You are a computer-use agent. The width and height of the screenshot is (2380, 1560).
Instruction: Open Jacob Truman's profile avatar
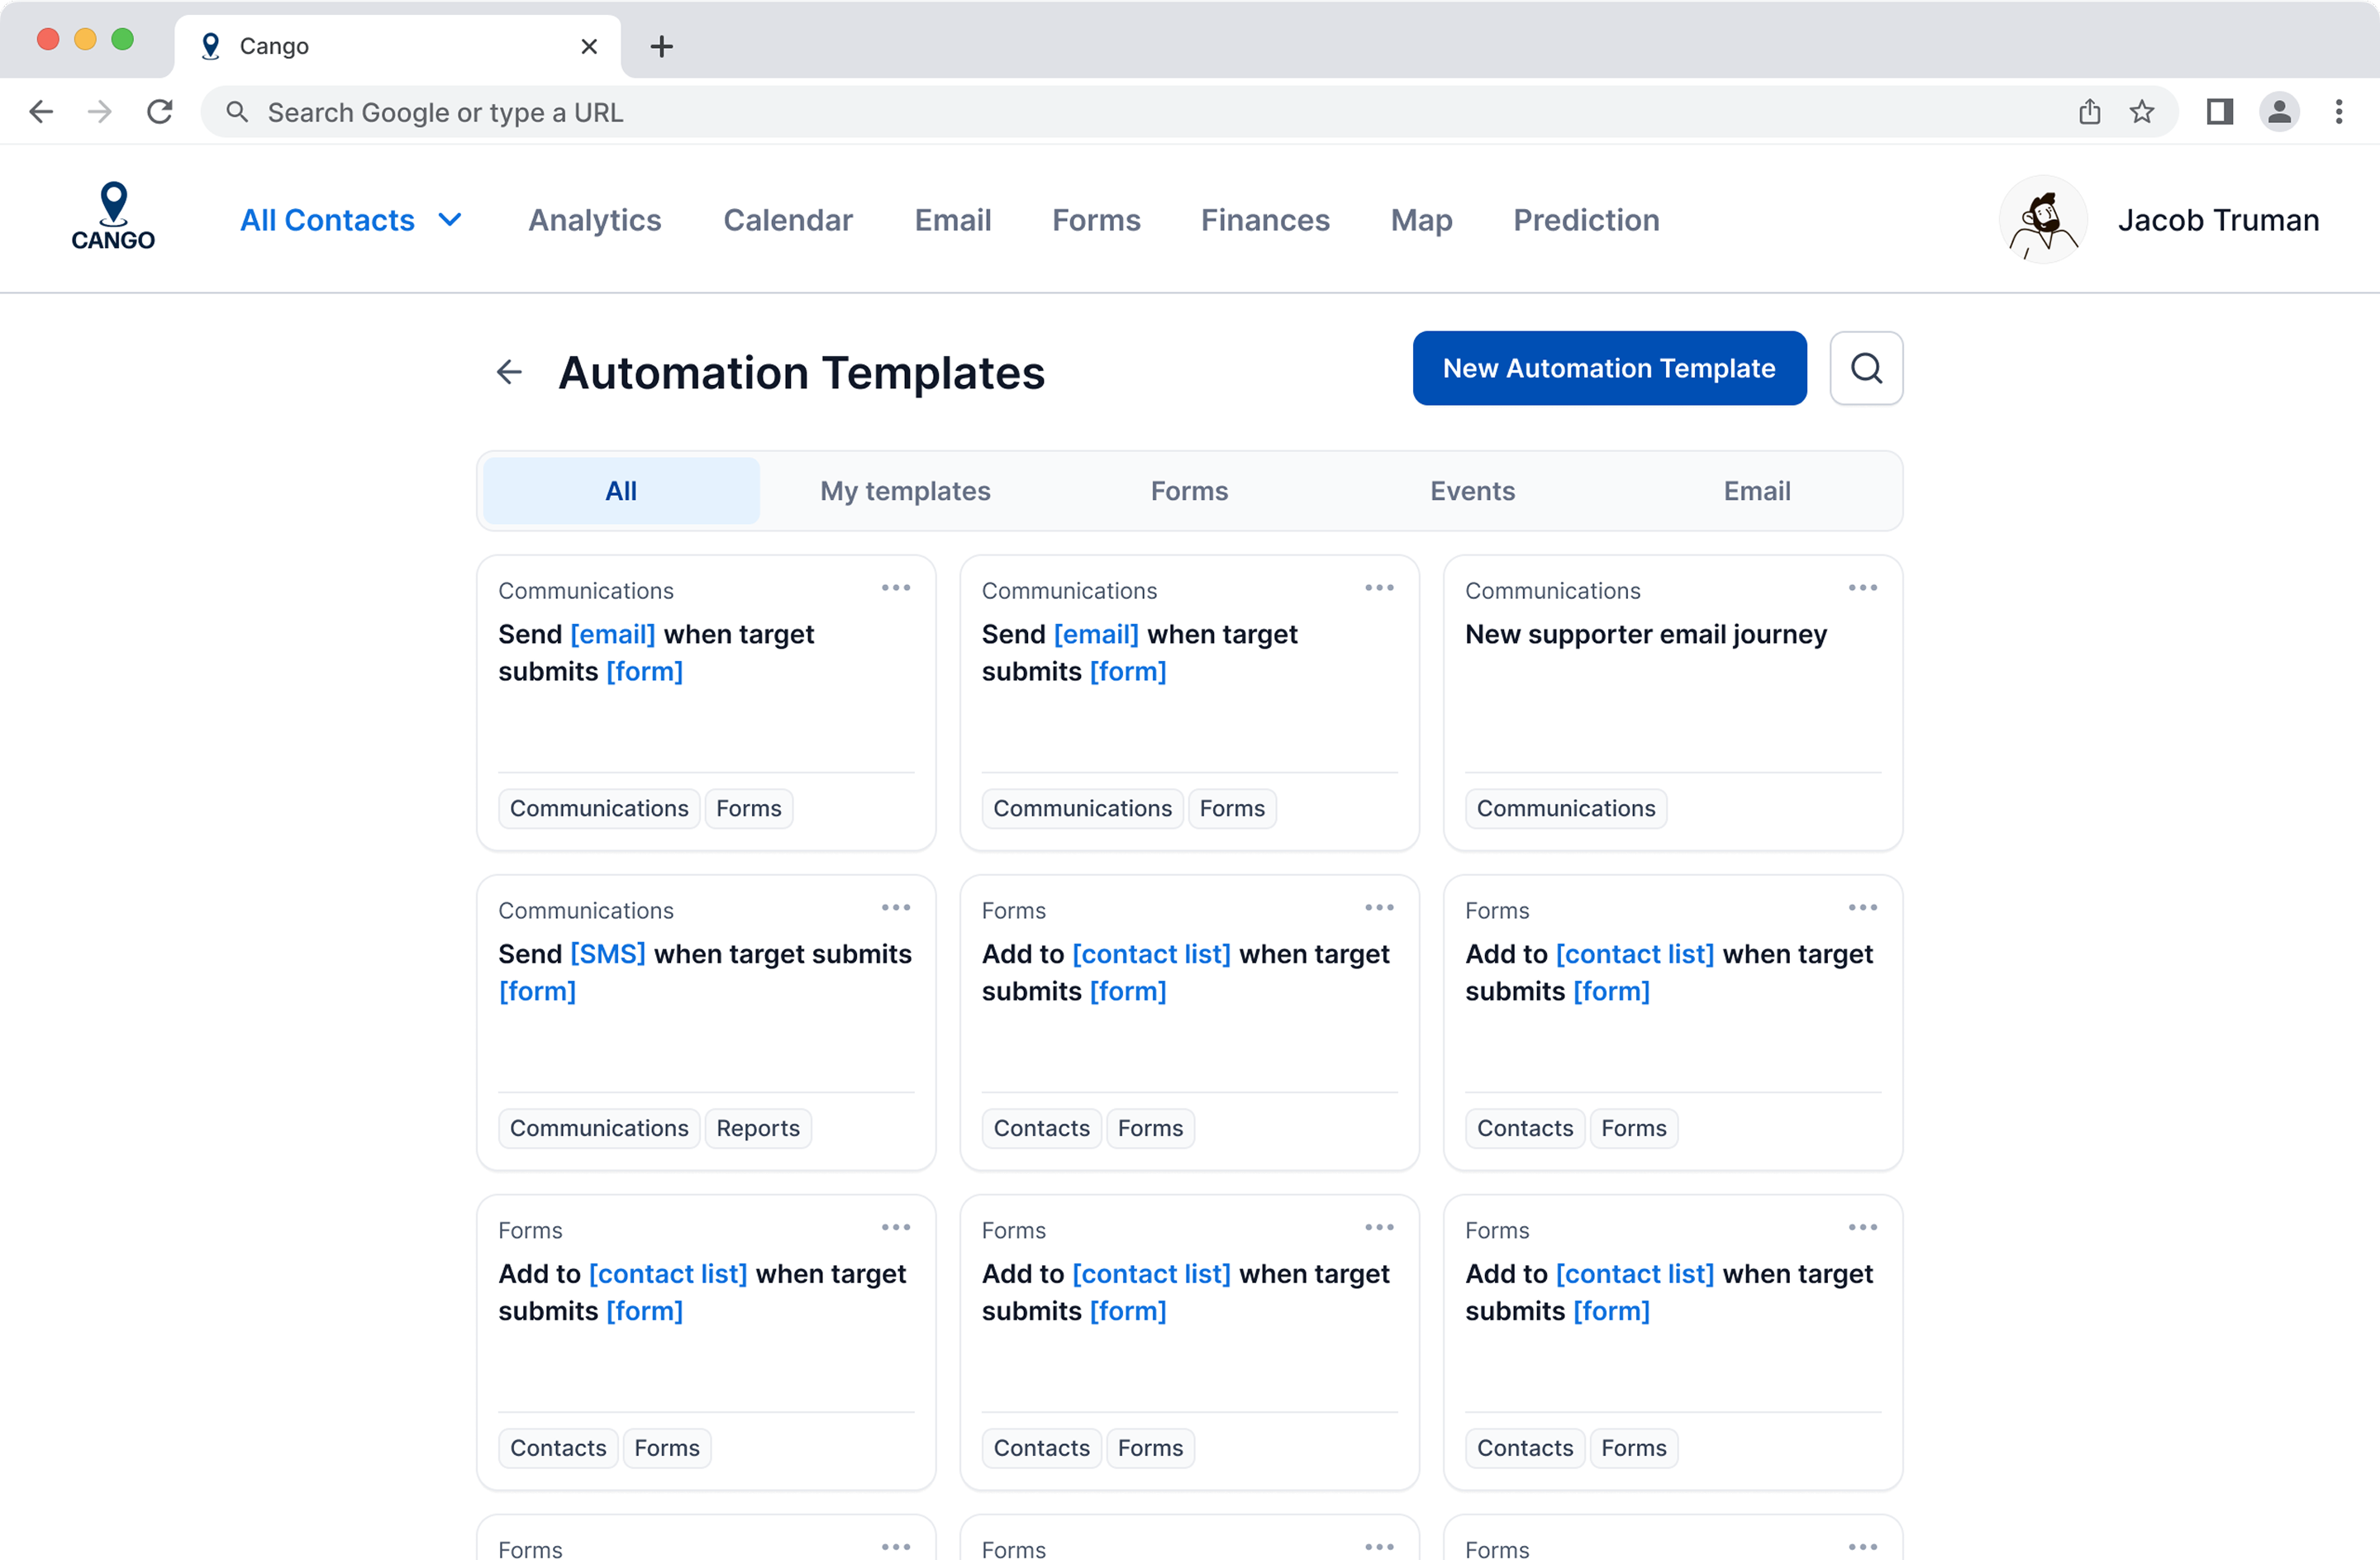click(2042, 220)
